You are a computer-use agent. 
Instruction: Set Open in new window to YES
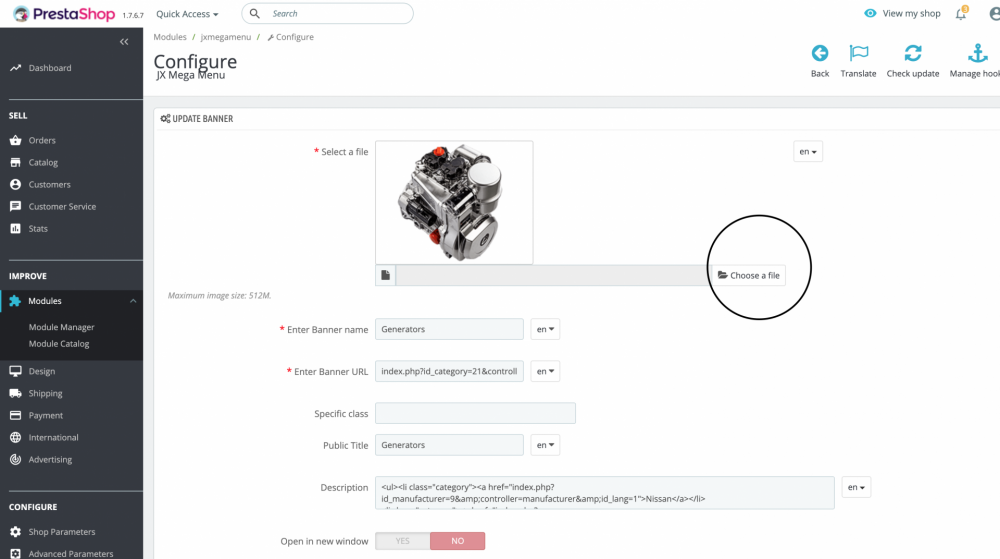coord(402,541)
